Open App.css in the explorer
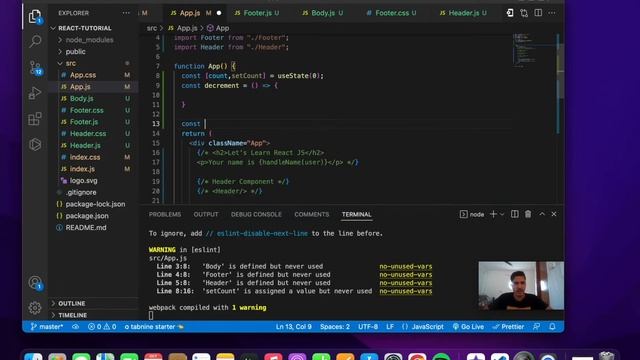Screen dimensions: 640x360 click(83, 75)
